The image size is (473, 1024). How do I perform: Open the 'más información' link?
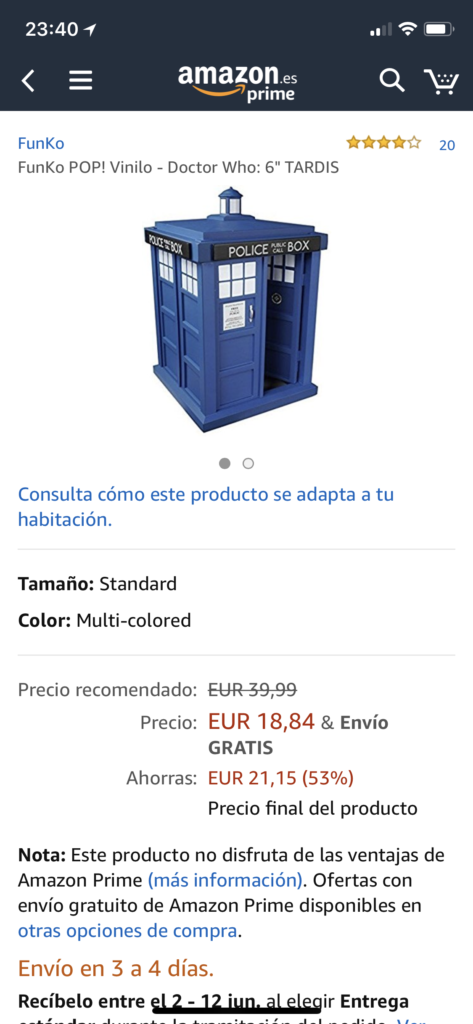pyautogui.click(x=225, y=880)
